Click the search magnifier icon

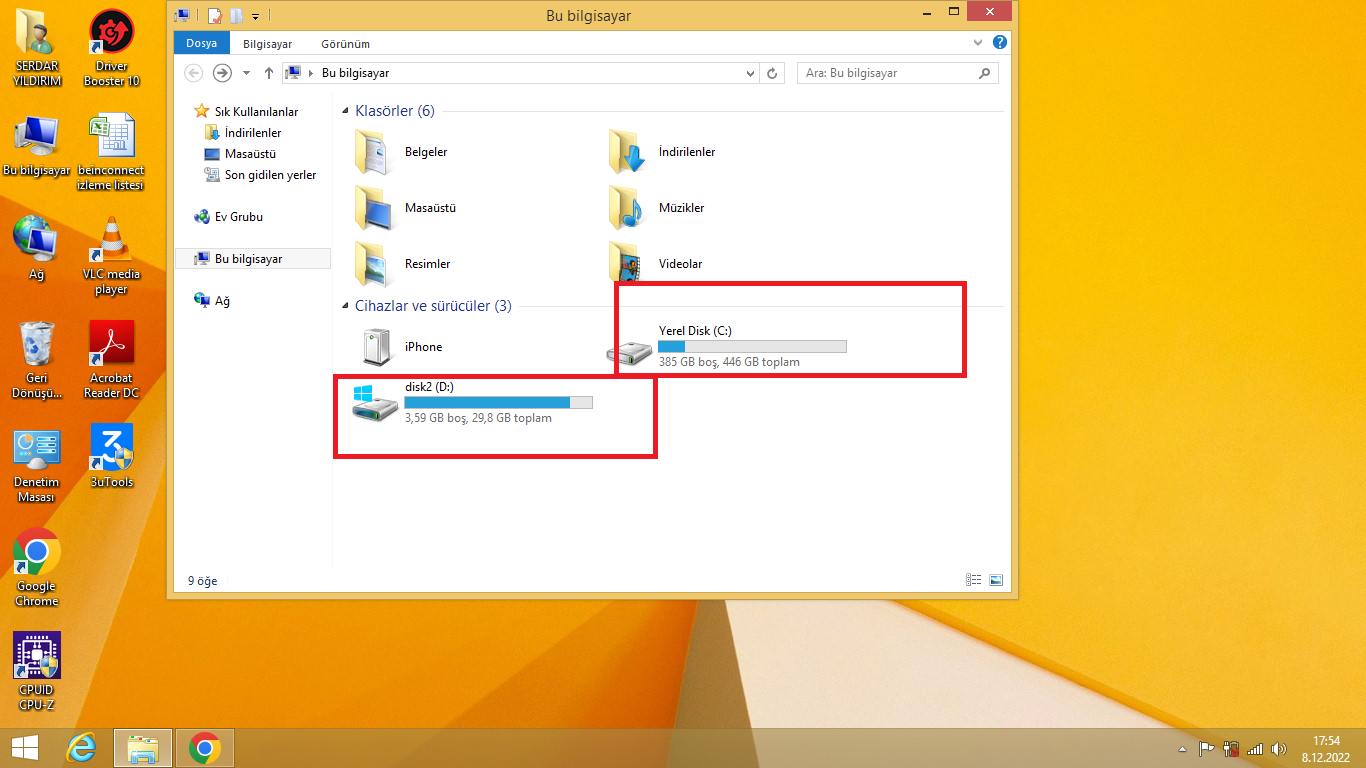(x=985, y=73)
